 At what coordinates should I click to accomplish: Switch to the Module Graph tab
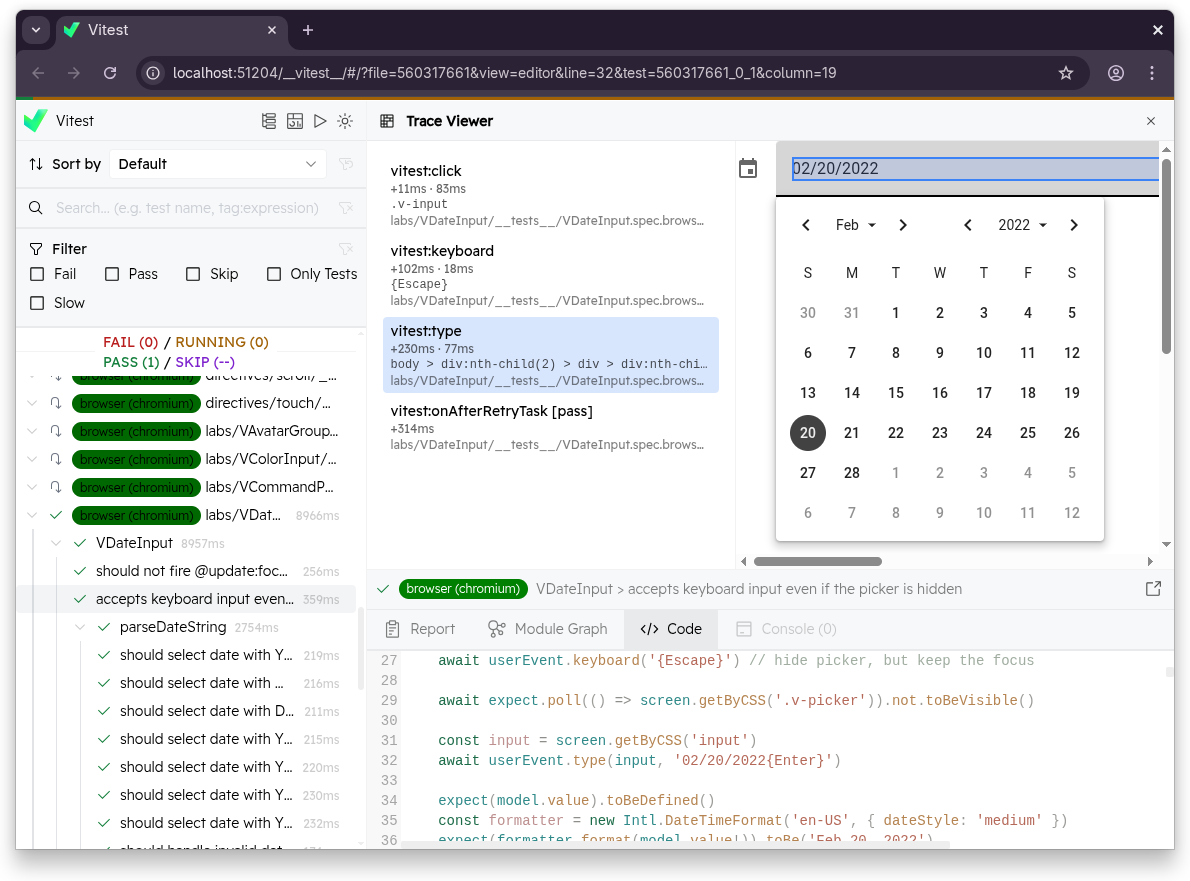(x=548, y=629)
